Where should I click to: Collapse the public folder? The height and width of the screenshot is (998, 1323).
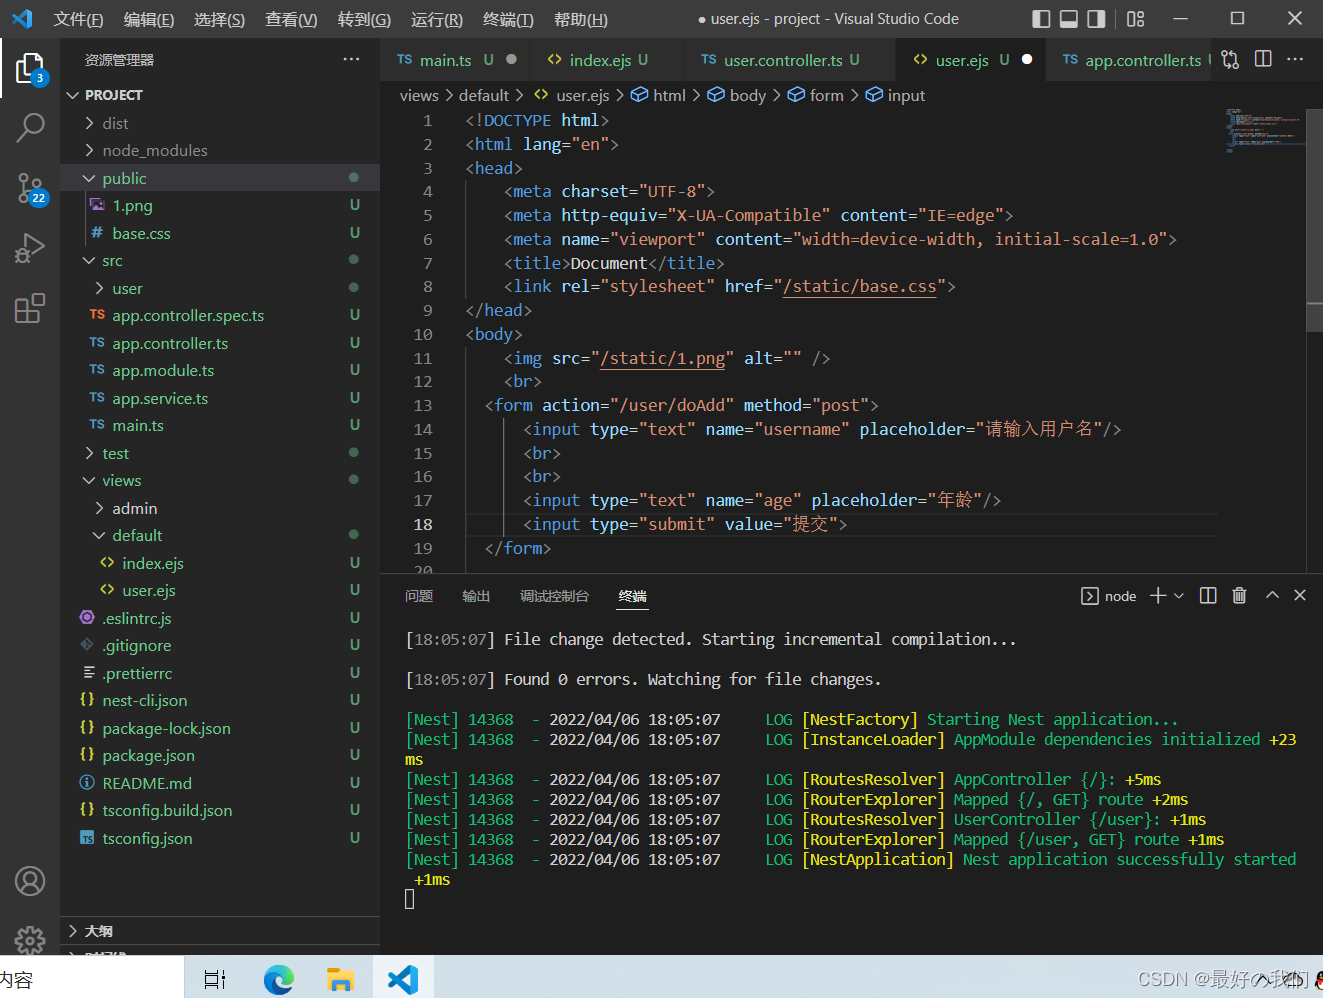(x=220, y=178)
